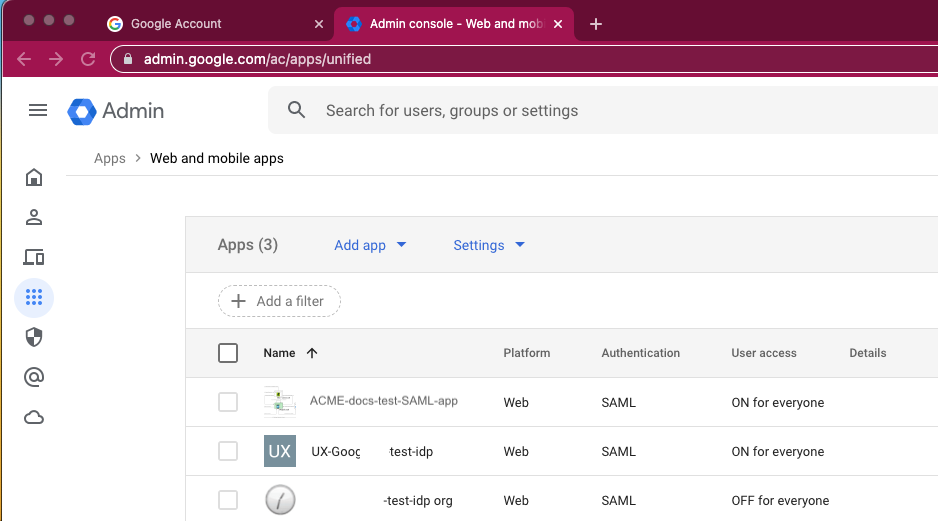
Task: Click Authentication column header
Action: pyautogui.click(x=641, y=353)
